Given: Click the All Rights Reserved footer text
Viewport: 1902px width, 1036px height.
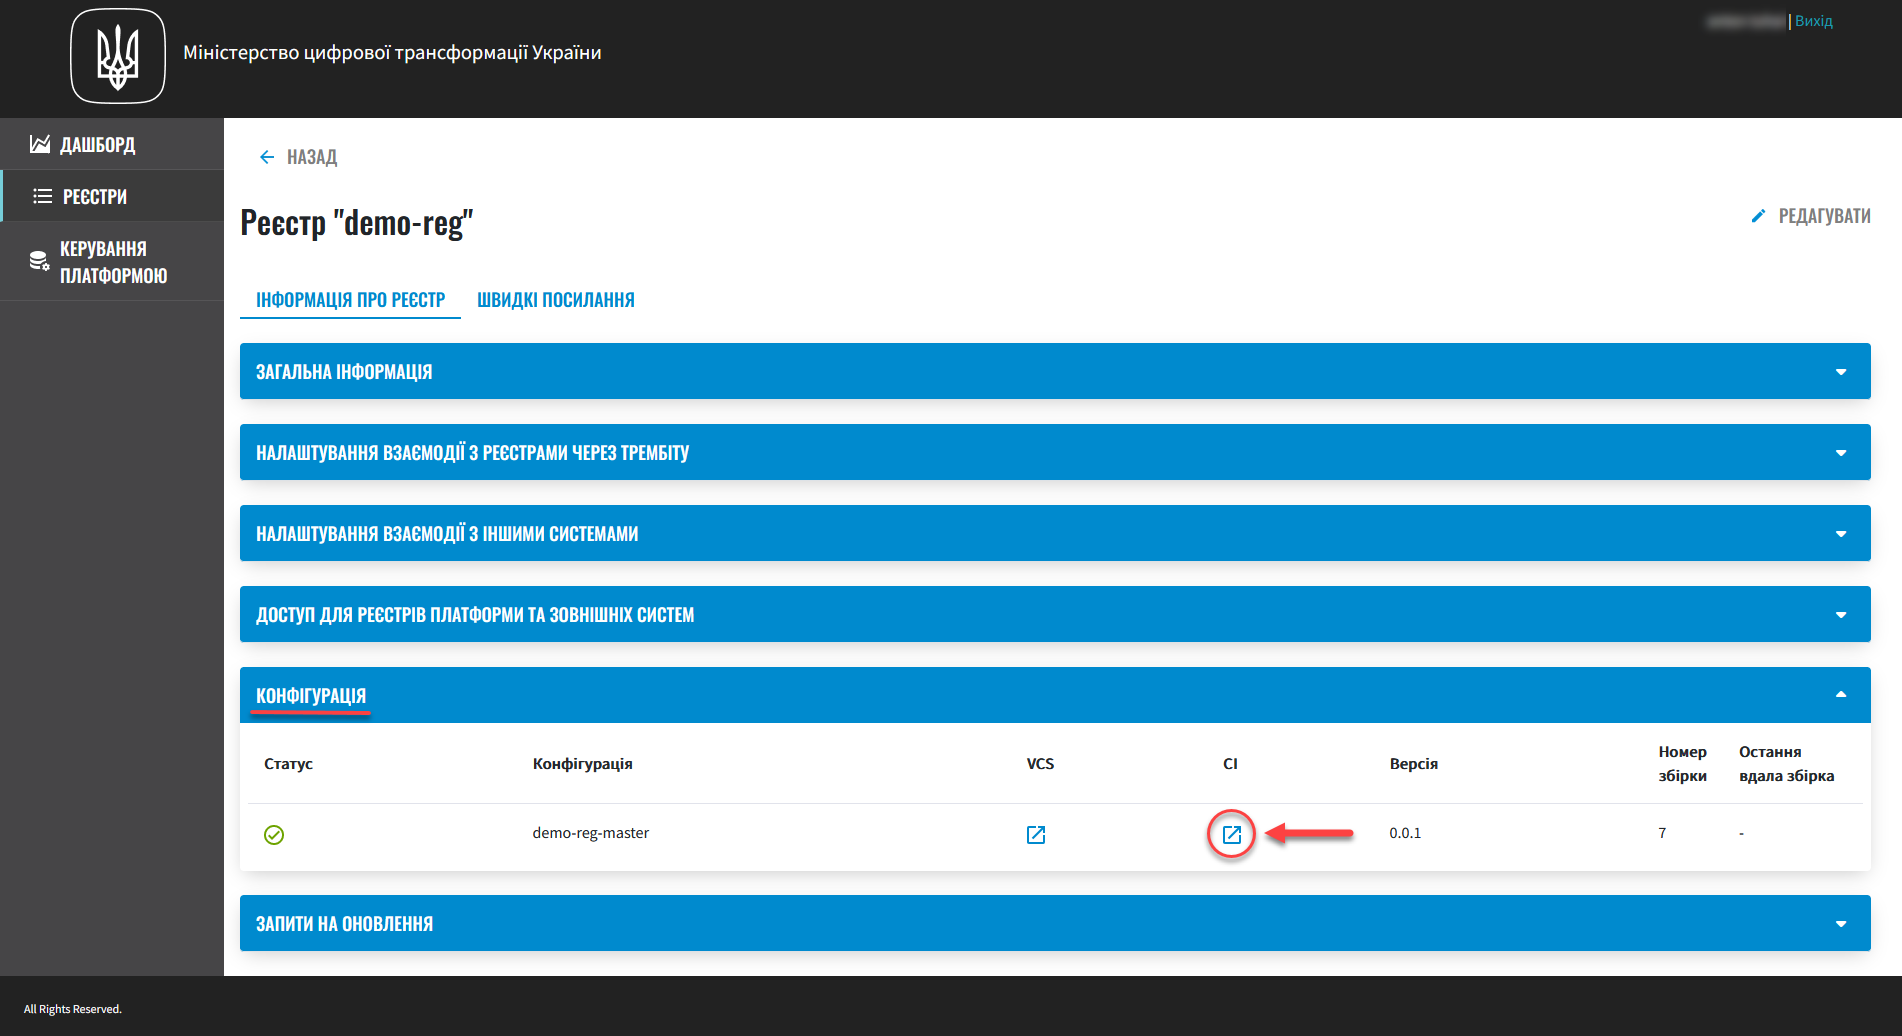Looking at the screenshot, I should coord(73,1009).
